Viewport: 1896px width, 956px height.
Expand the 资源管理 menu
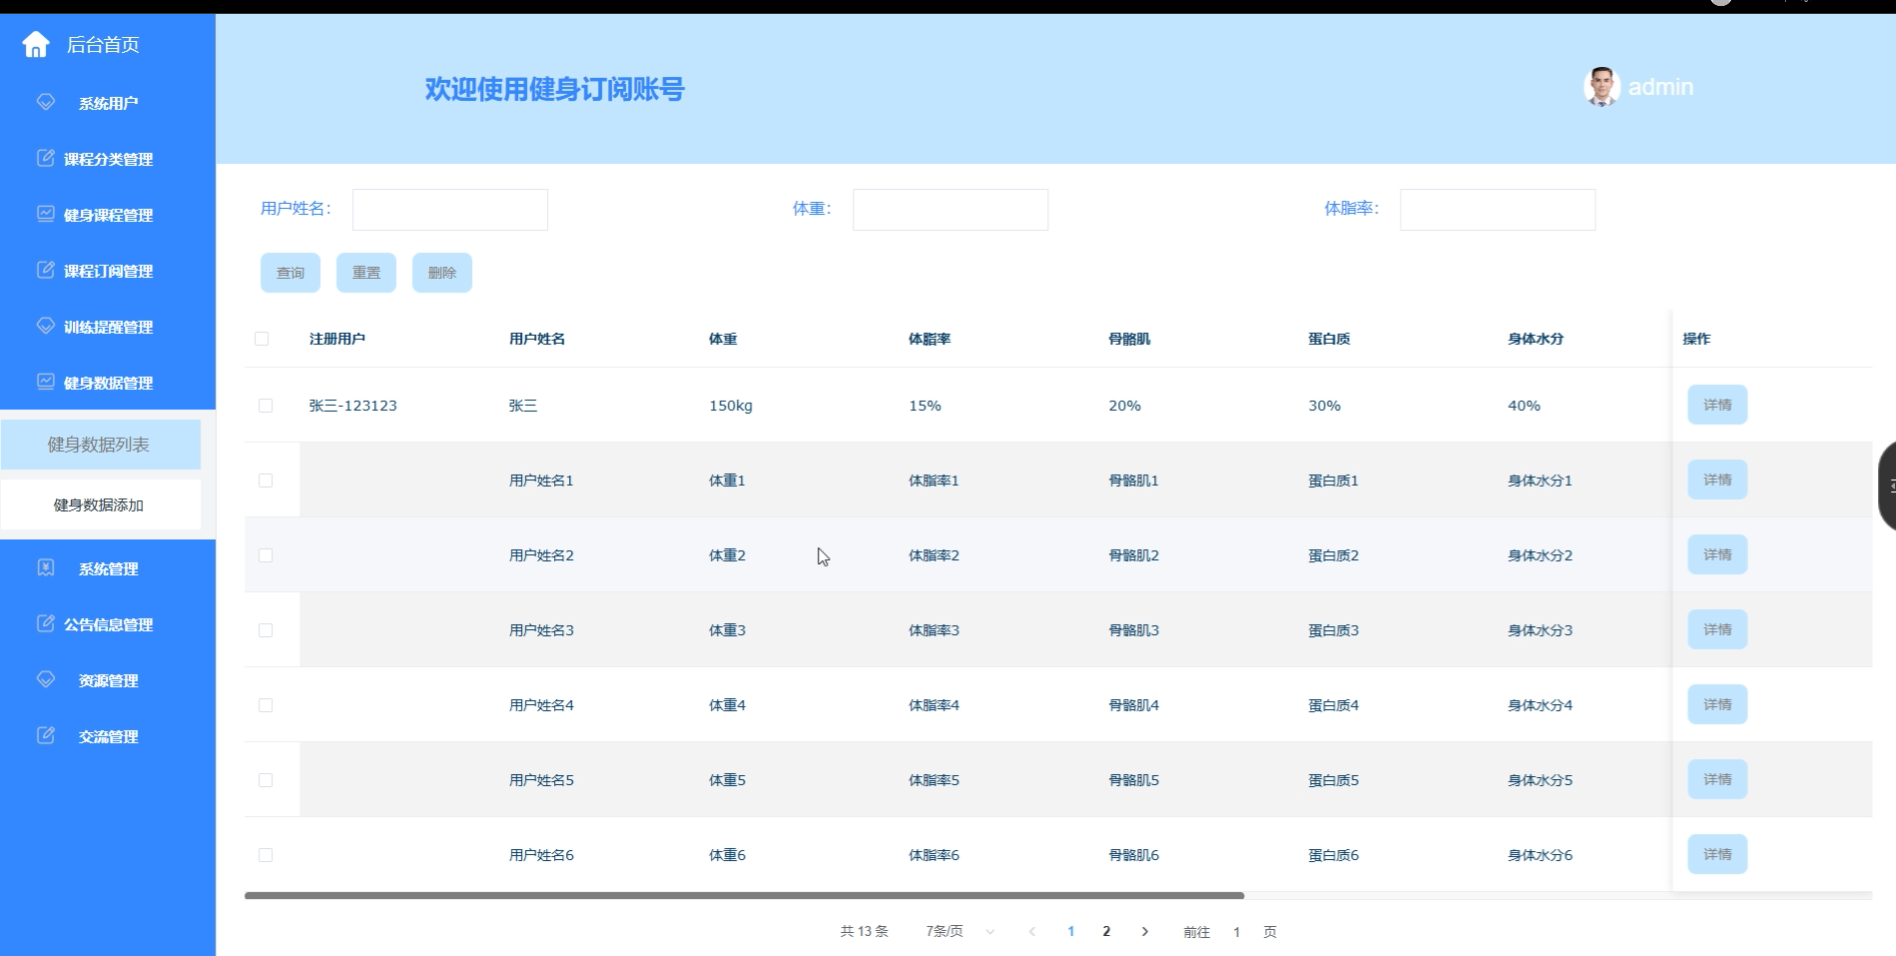click(x=108, y=680)
